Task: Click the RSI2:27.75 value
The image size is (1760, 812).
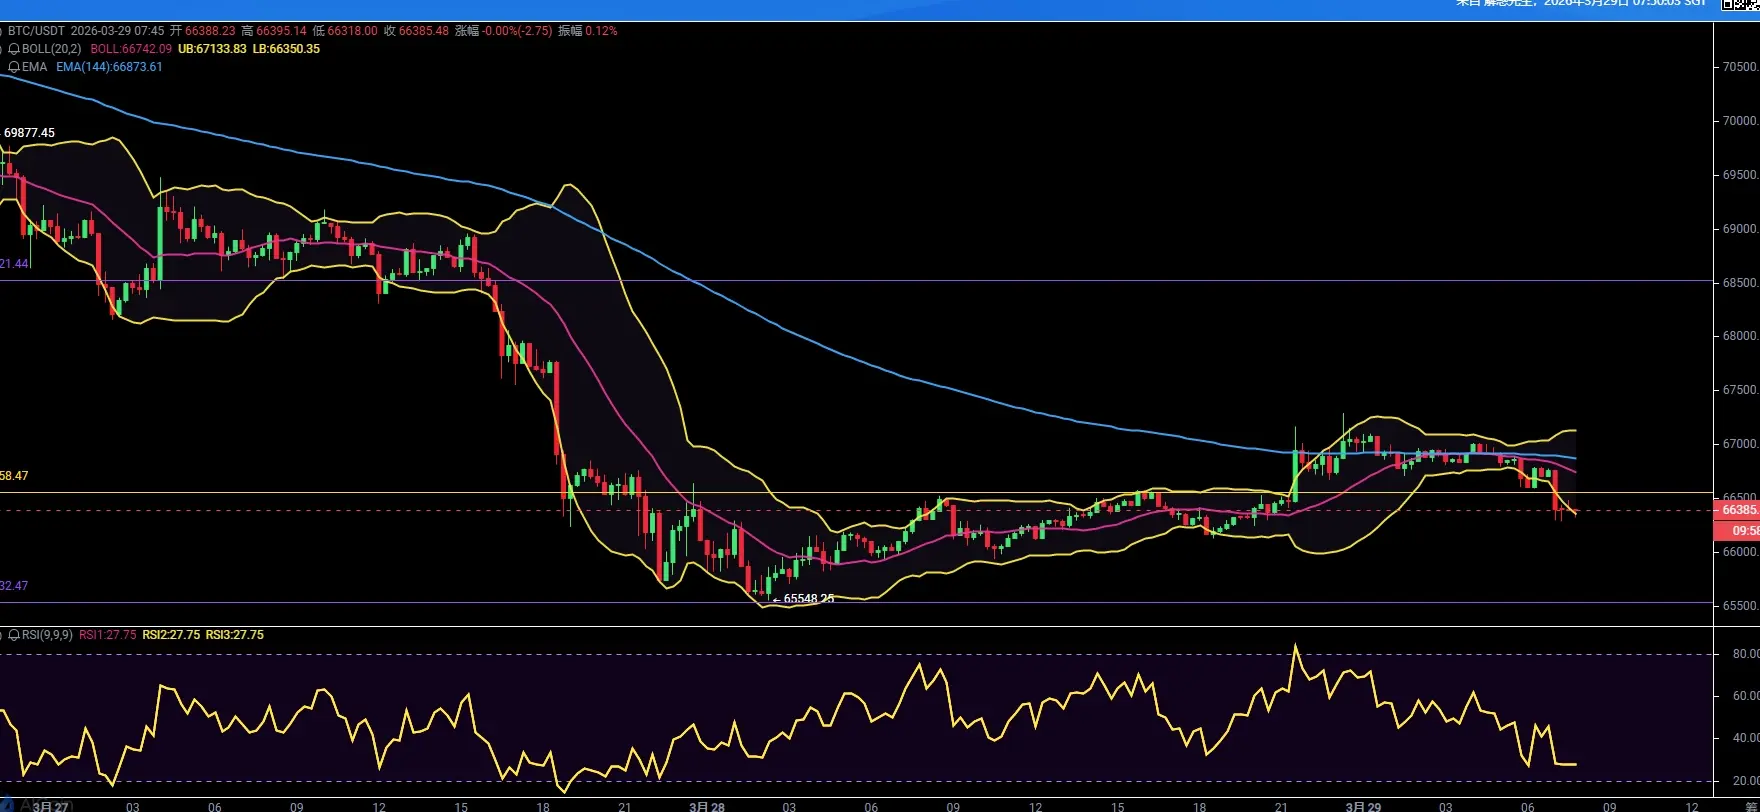Action: point(171,635)
